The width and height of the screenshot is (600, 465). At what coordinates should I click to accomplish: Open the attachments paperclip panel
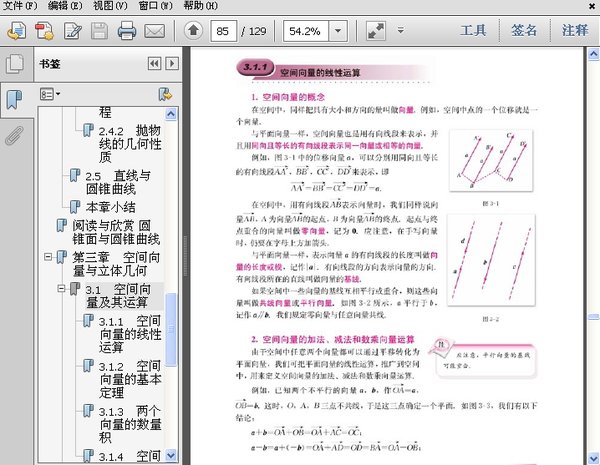pyautogui.click(x=14, y=135)
